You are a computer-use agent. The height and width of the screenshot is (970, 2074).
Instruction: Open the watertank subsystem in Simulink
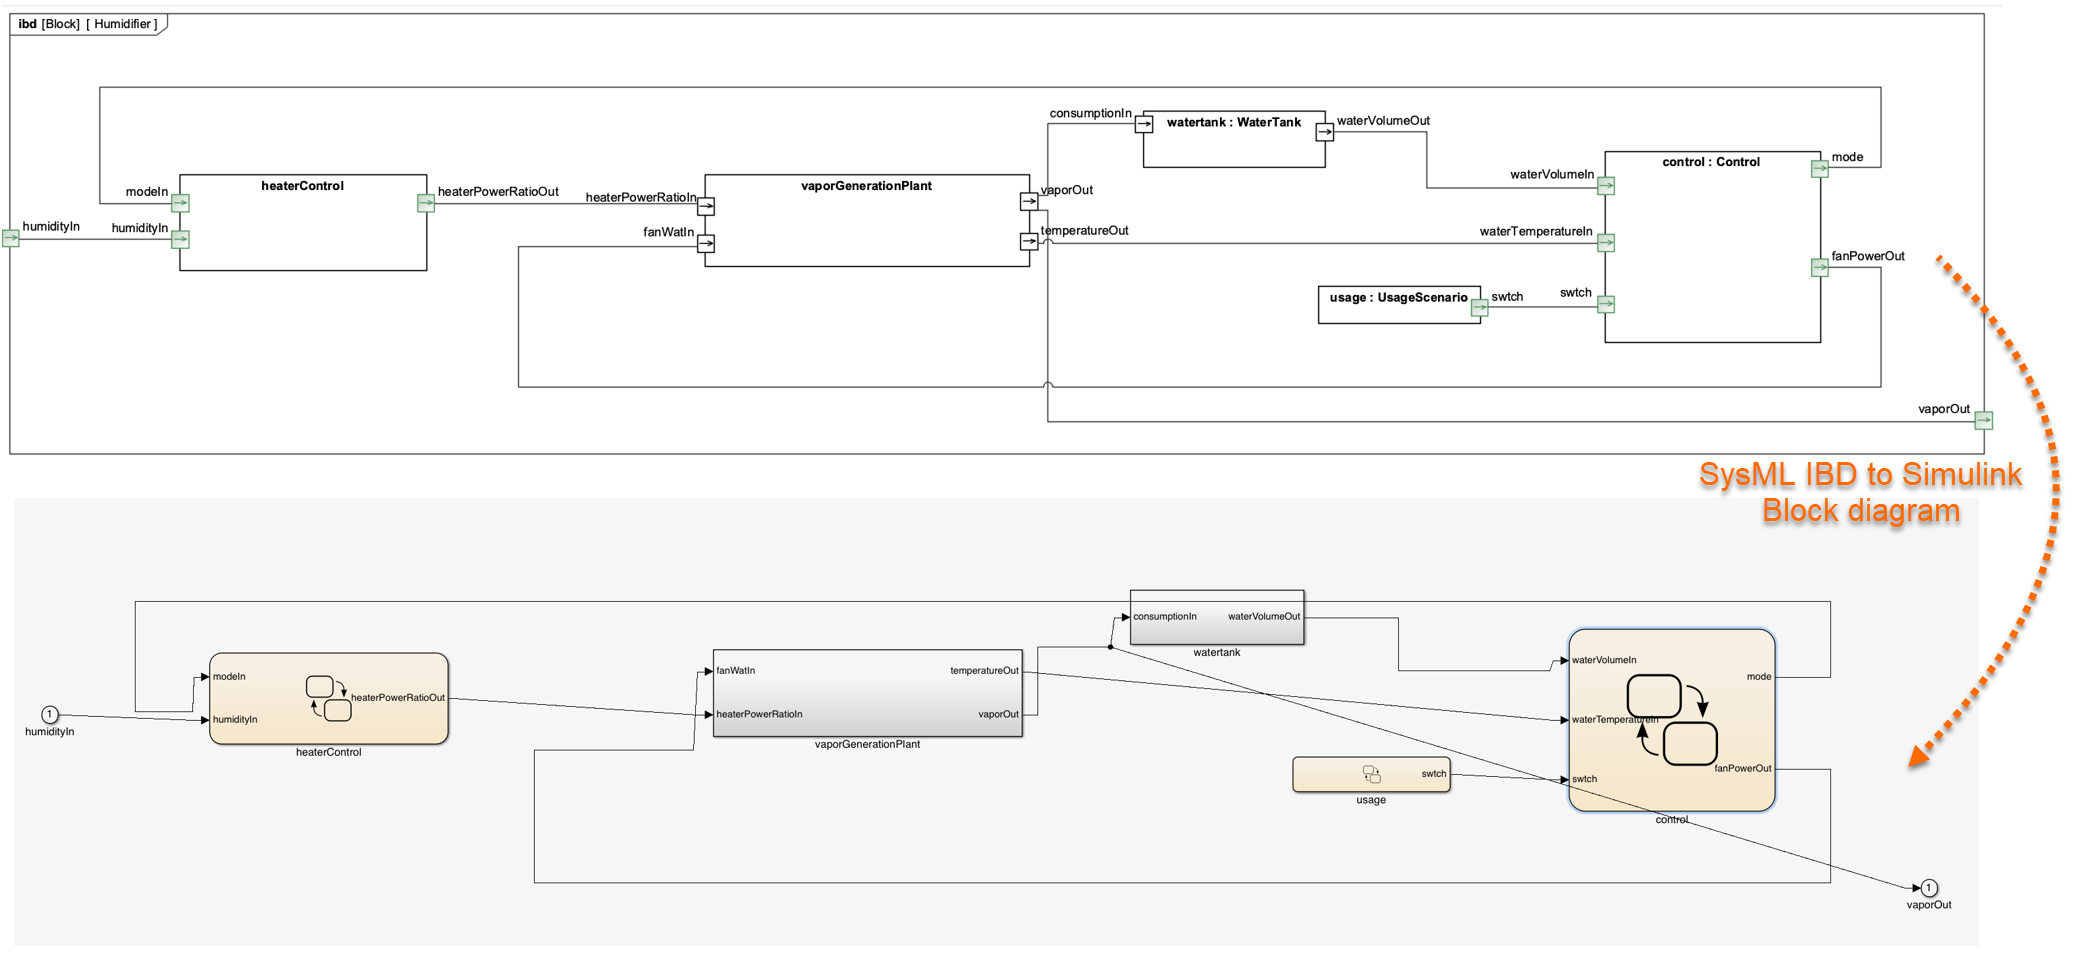[1217, 617]
